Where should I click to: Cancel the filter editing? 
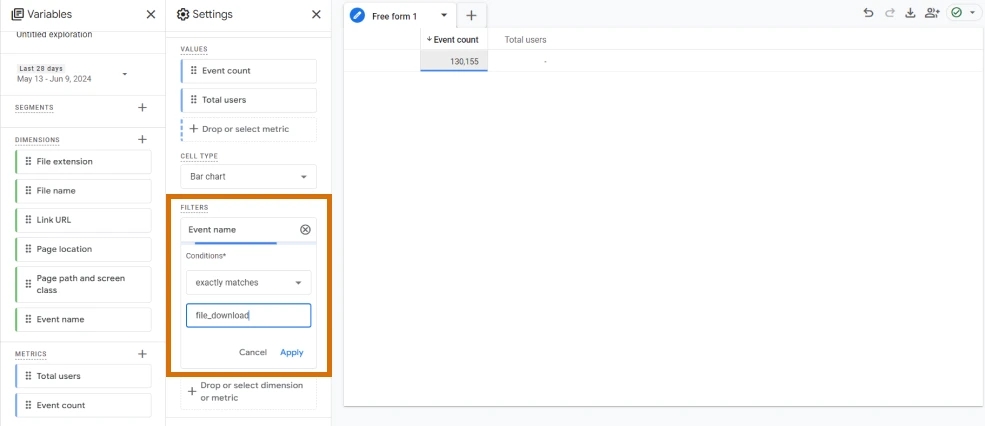pos(253,352)
